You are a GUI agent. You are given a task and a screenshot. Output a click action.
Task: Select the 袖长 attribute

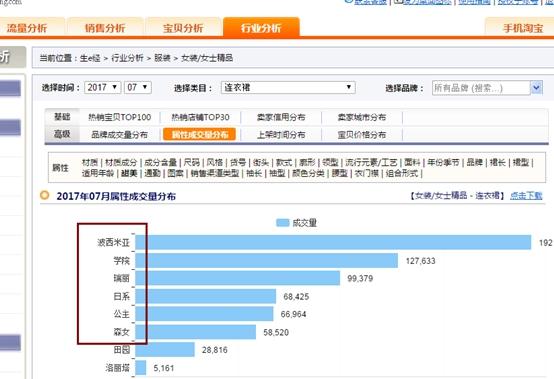point(254,173)
